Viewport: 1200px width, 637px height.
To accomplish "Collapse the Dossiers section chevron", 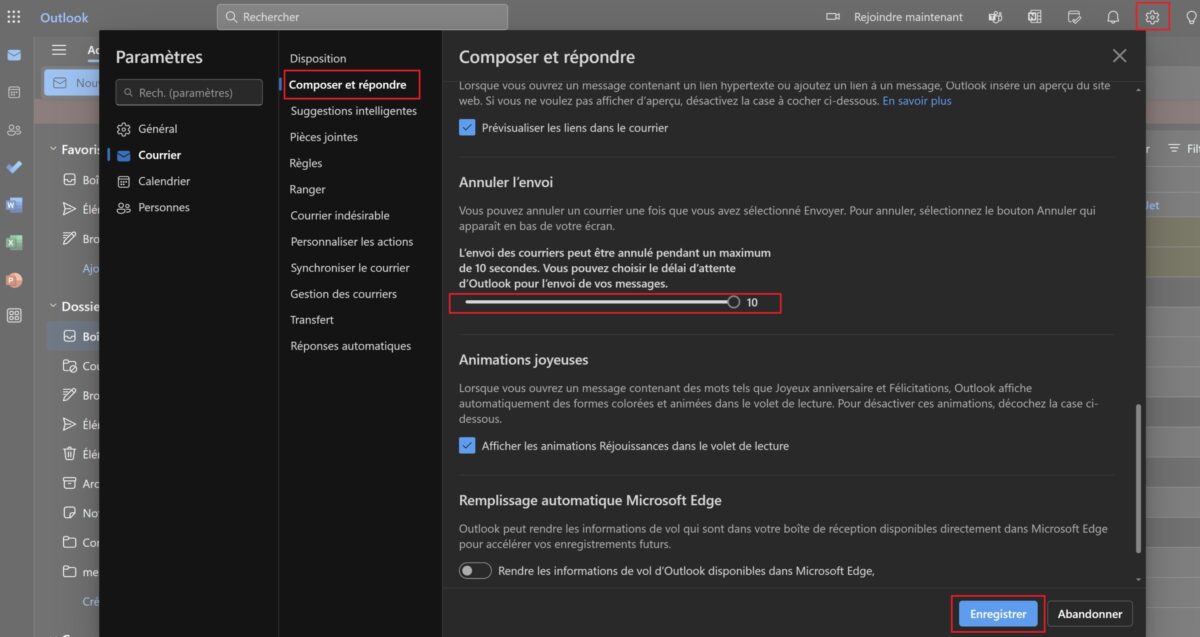I will (x=52, y=307).
